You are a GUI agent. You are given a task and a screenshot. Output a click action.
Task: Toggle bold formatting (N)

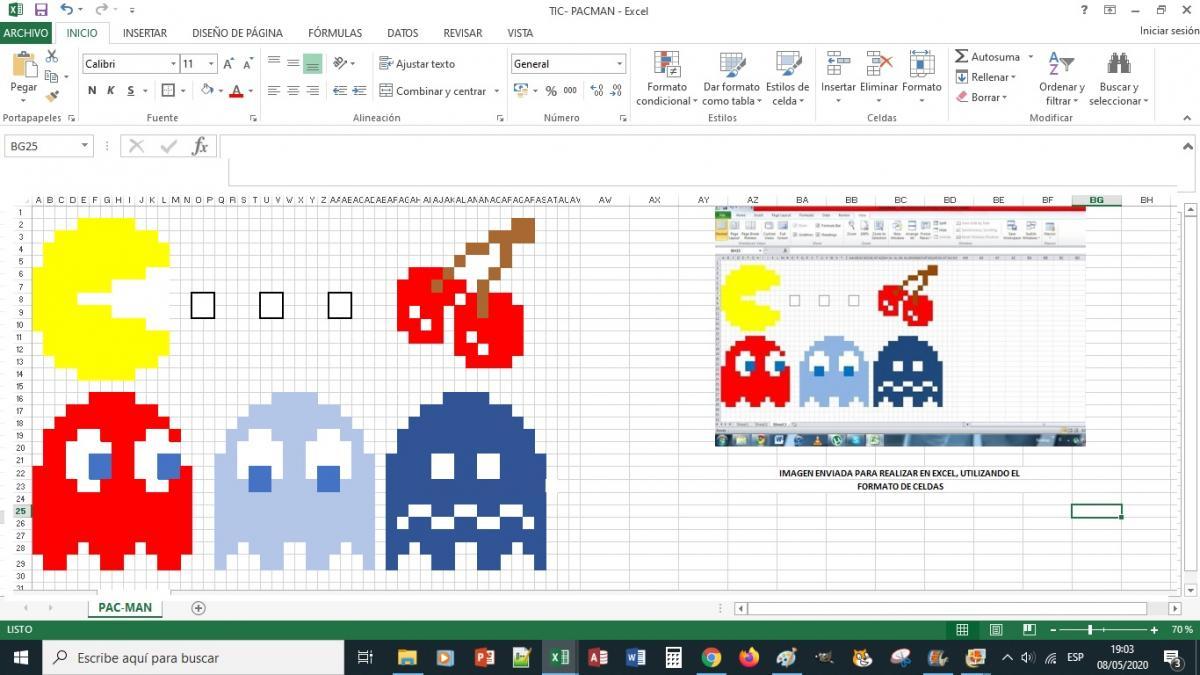click(92, 91)
